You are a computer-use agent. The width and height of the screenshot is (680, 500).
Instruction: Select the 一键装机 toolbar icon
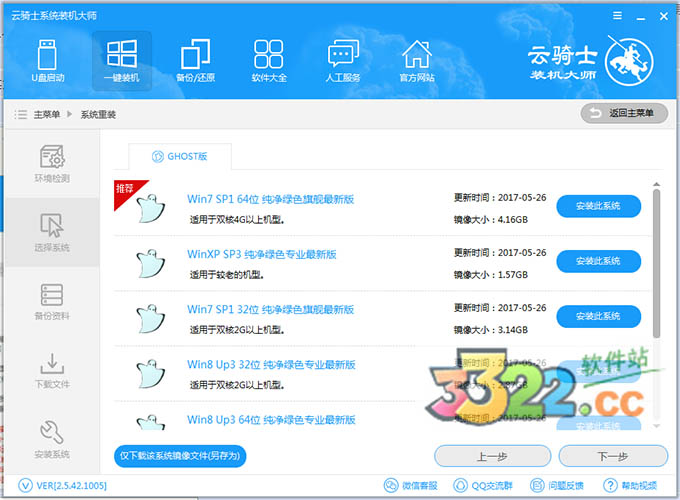122,61
